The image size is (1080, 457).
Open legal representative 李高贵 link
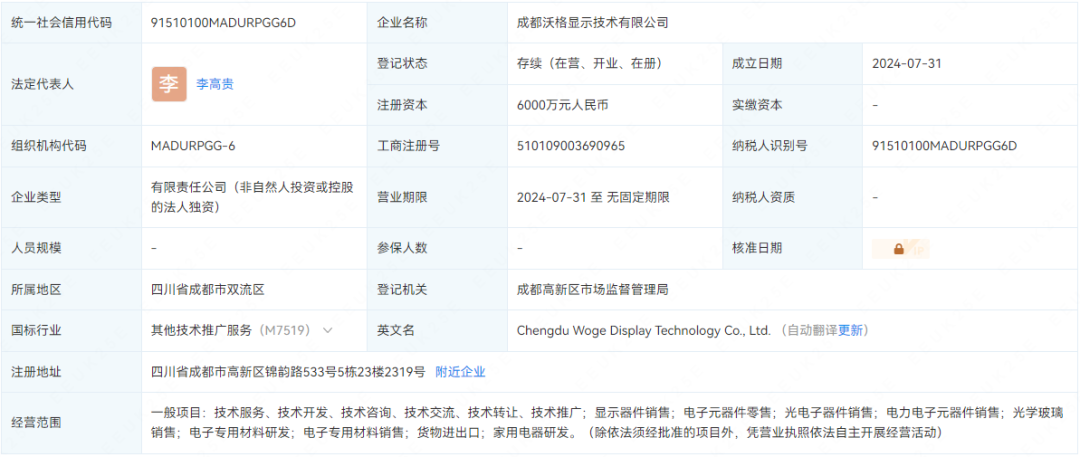[x=215, y=84]
